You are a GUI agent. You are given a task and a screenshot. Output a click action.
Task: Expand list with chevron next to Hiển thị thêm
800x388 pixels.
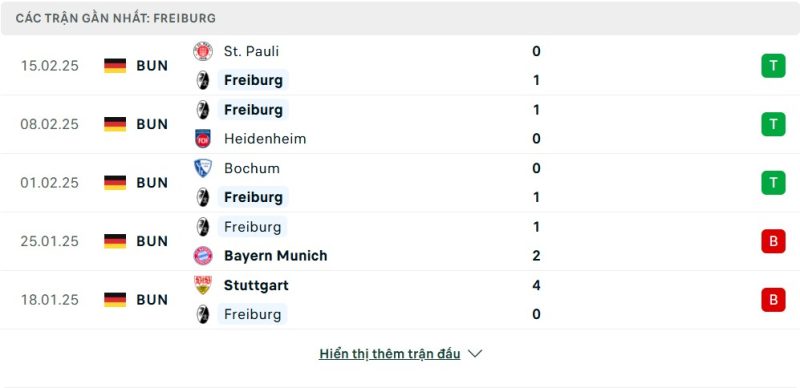coord(475,354)
